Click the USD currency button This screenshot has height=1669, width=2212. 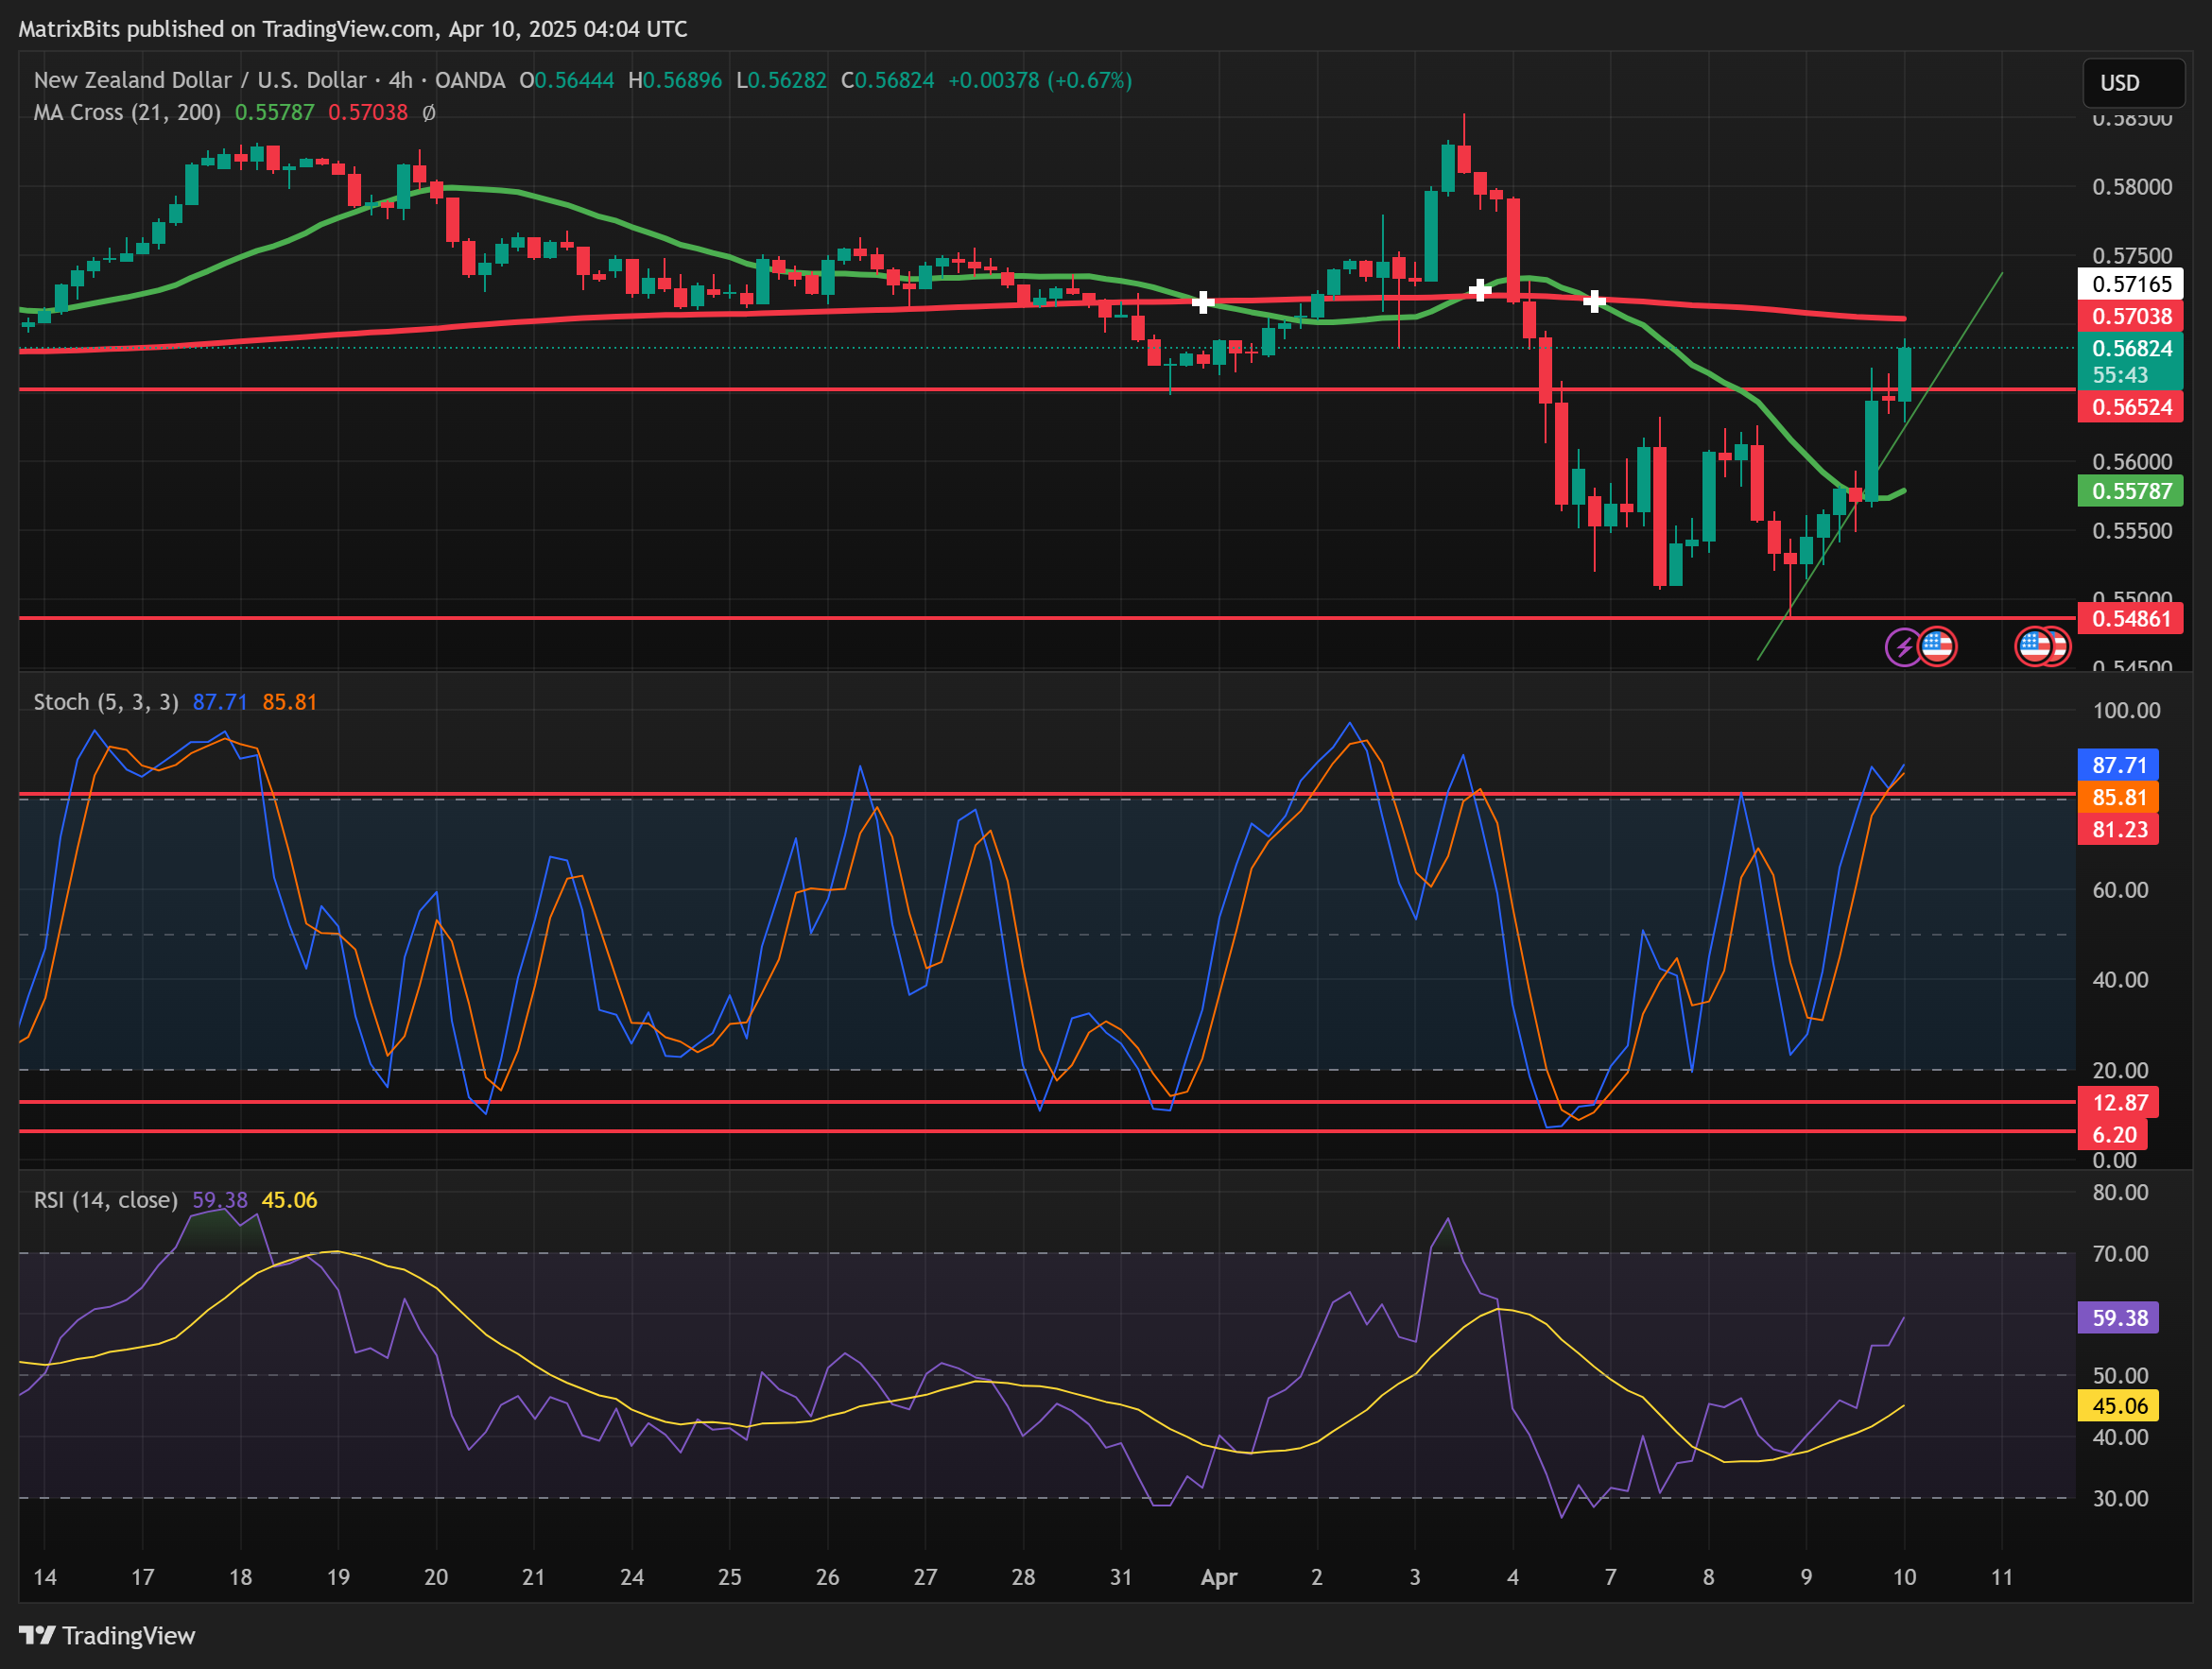coord(2133,83)
